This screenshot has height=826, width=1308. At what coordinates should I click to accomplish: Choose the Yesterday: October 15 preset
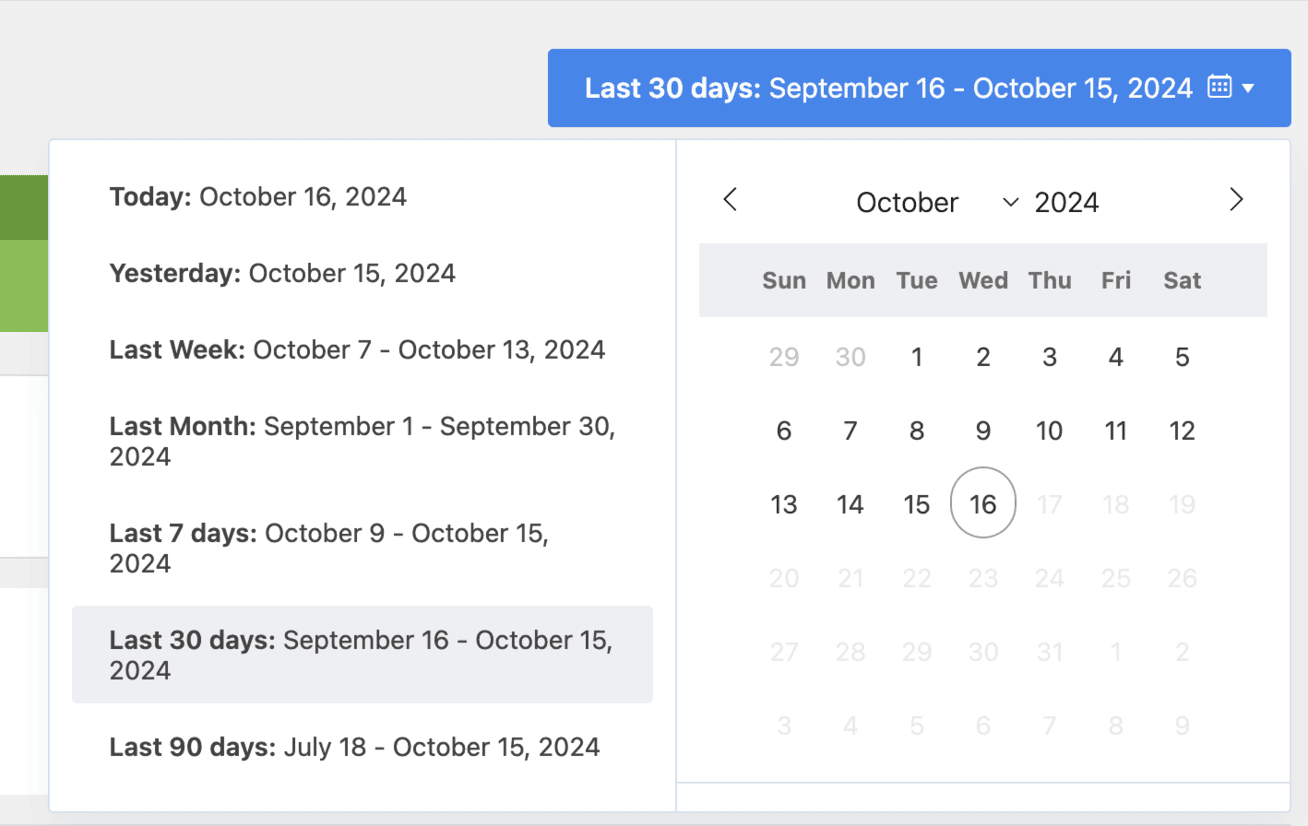pos(282,273)
